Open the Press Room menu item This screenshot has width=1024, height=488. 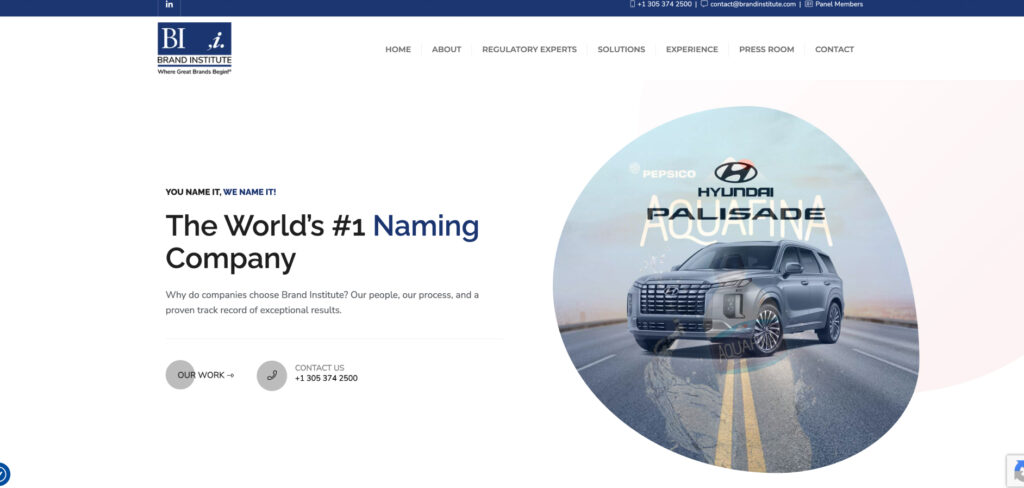pos(767,50)
